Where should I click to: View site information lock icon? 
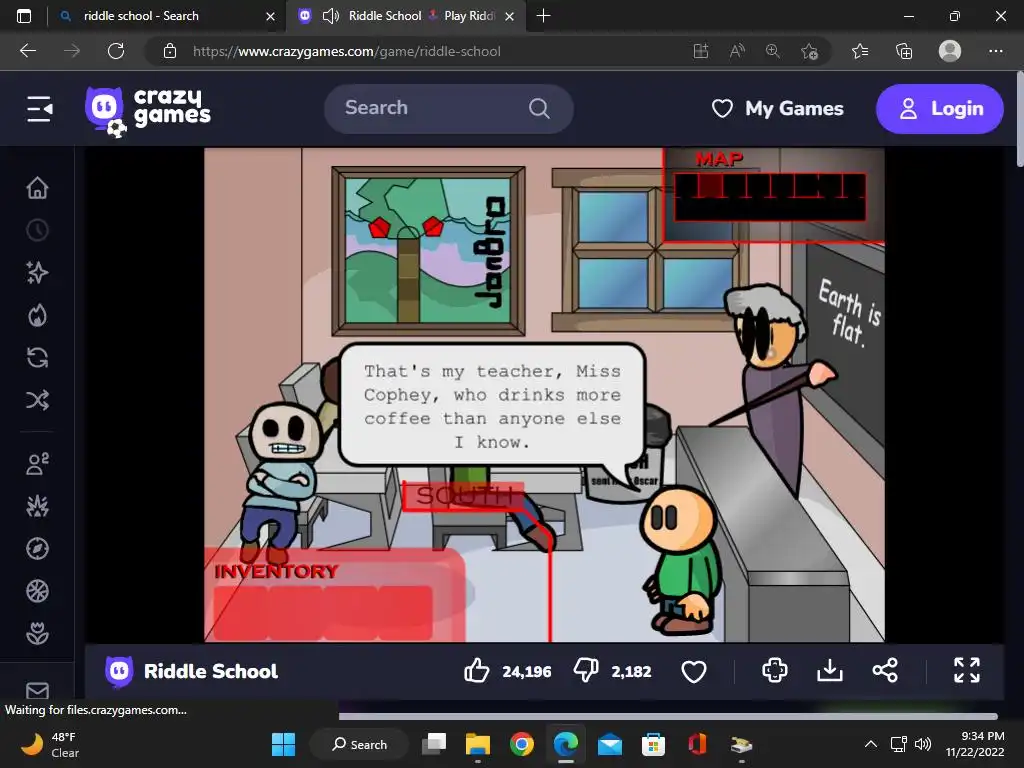coord(170,51)
